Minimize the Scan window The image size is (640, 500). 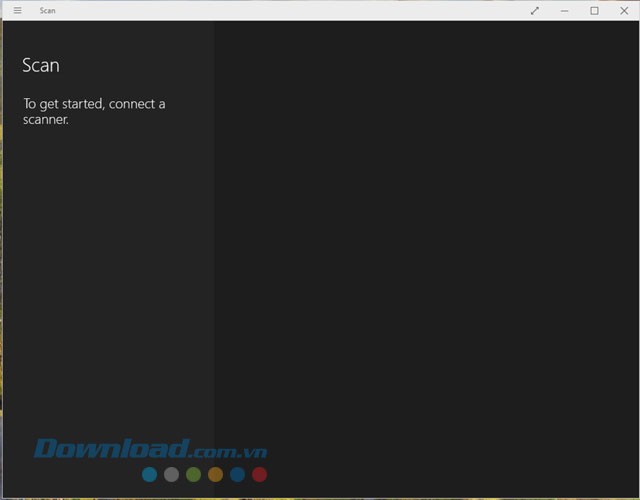pyautogui.click(x=564, y=11)
